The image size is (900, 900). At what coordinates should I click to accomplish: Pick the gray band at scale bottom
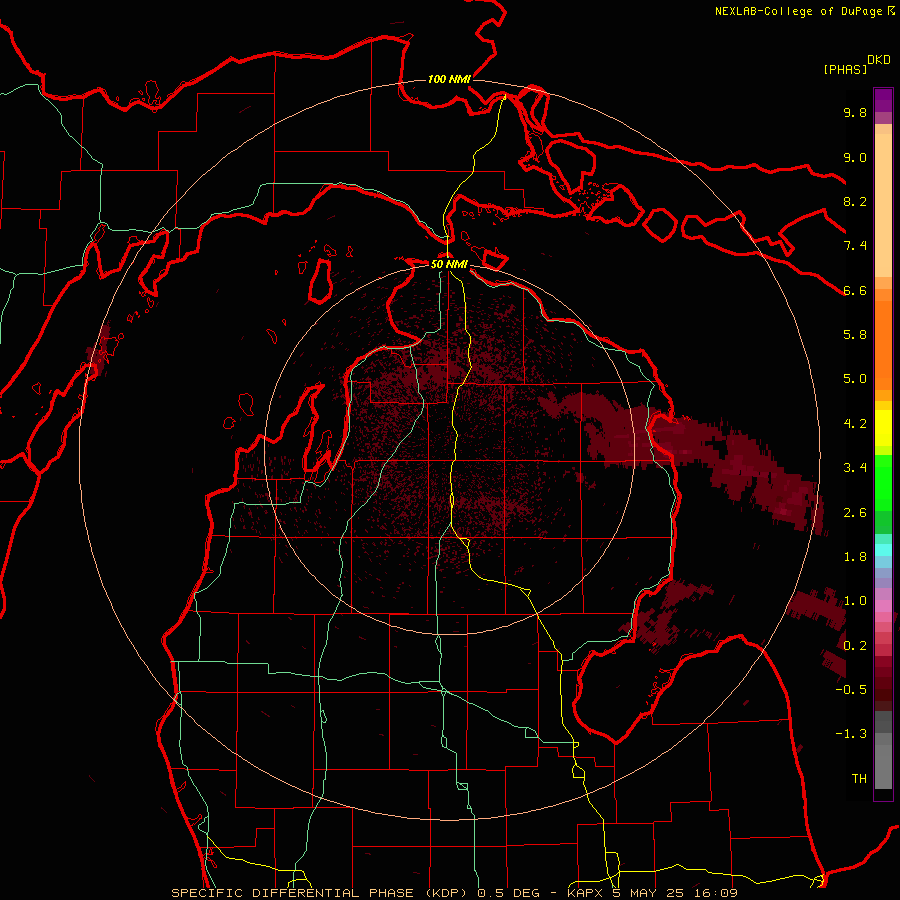click(883, 767)
